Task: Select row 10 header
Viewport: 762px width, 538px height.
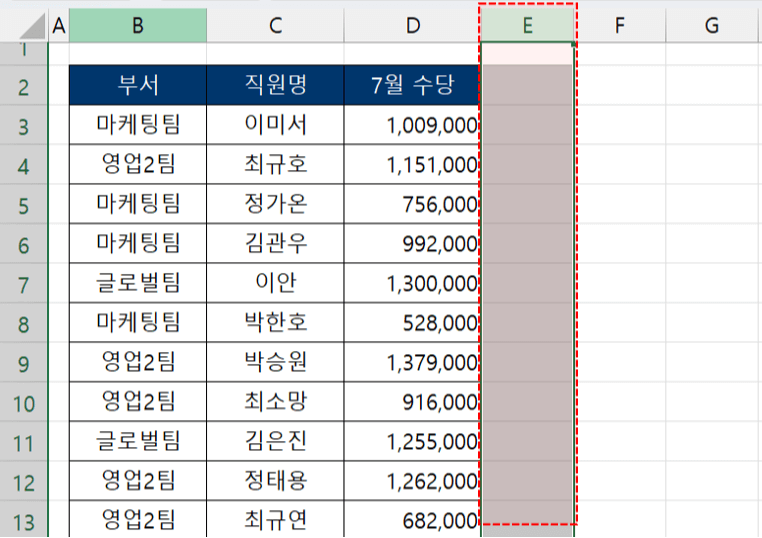Action: [23, 402]
